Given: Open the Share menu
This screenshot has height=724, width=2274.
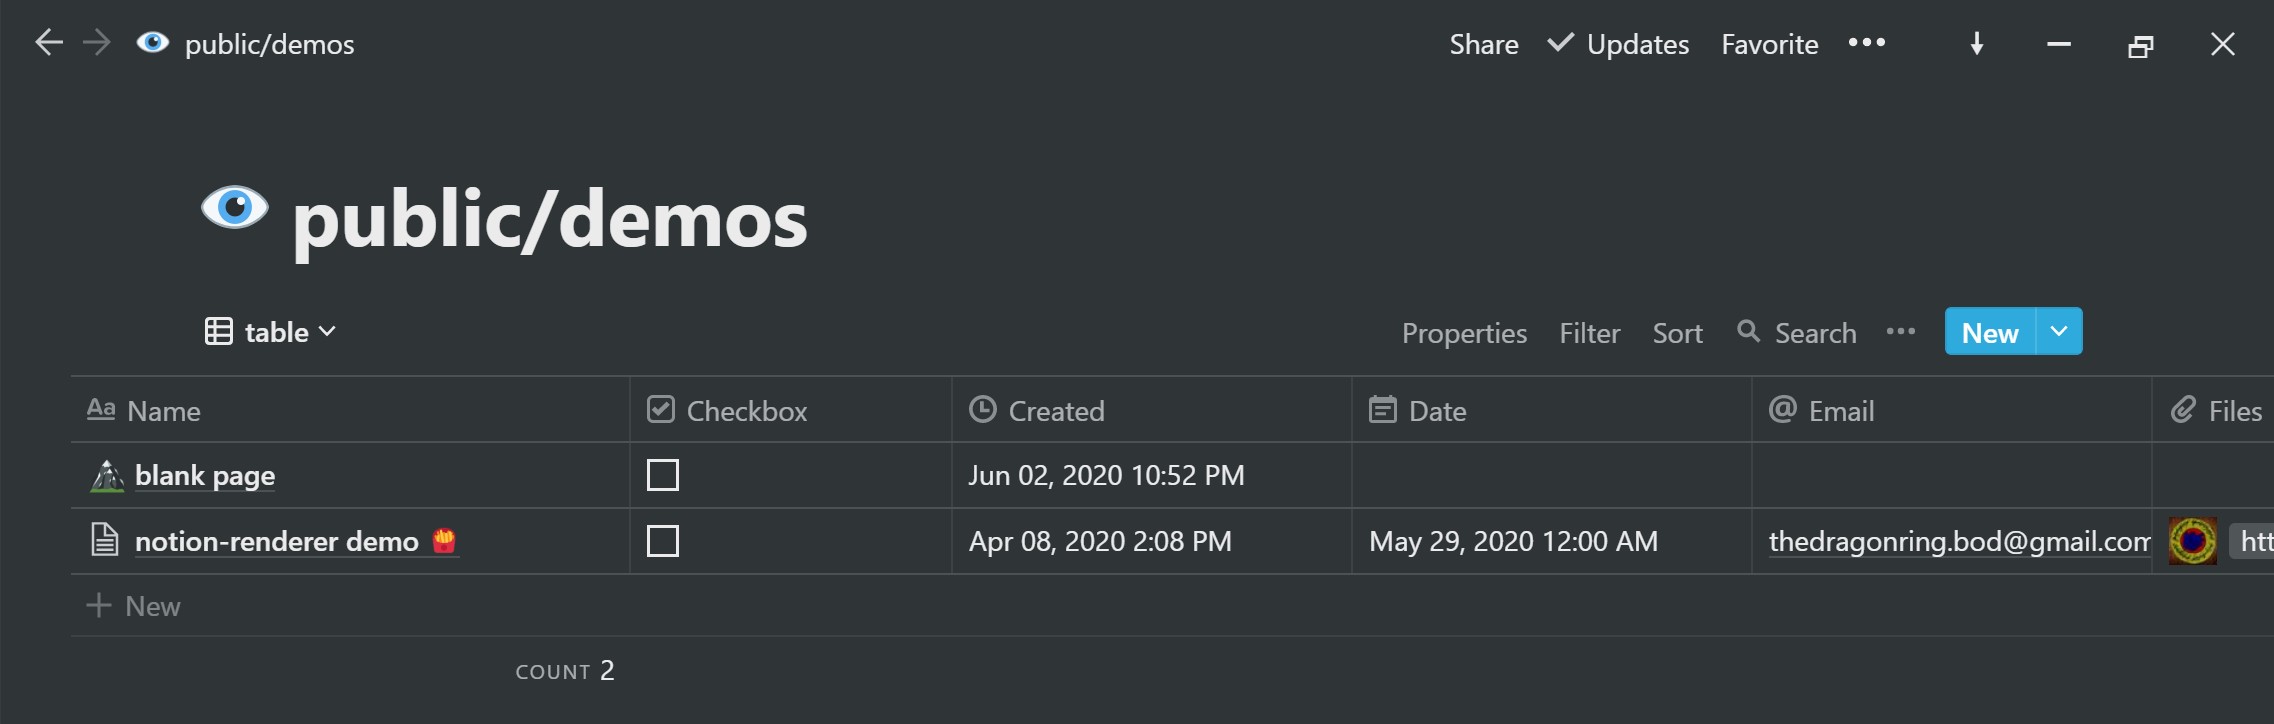Looking at the screenshot, I should [x=1484, y=44].
